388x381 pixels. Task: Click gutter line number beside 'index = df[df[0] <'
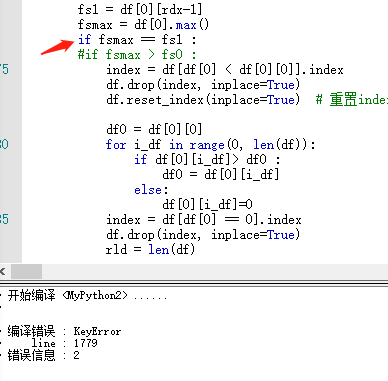point(4,70)
